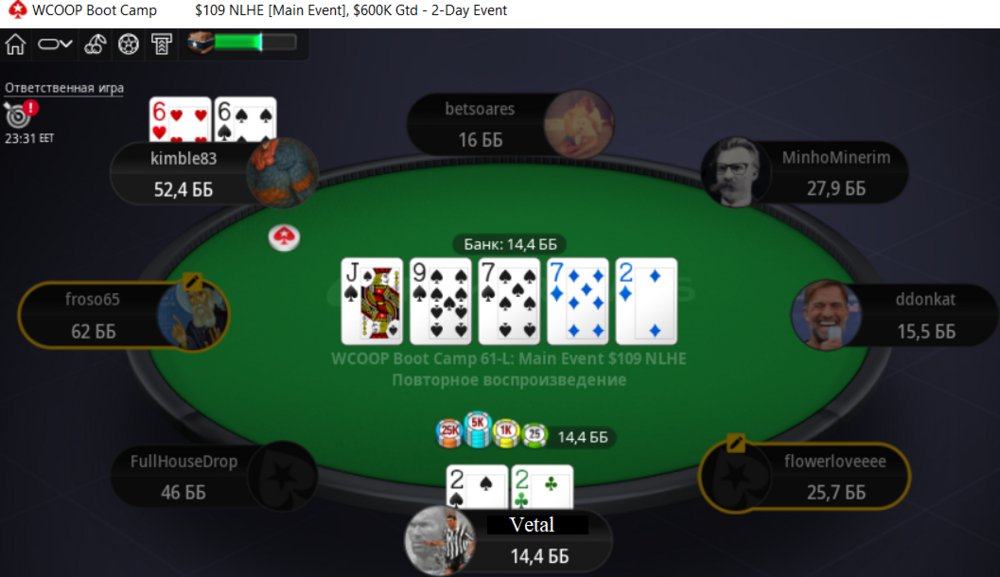Edit note on flowerloveeee pencil icon
Screen dimensions: 1000x577
(735, 442)
